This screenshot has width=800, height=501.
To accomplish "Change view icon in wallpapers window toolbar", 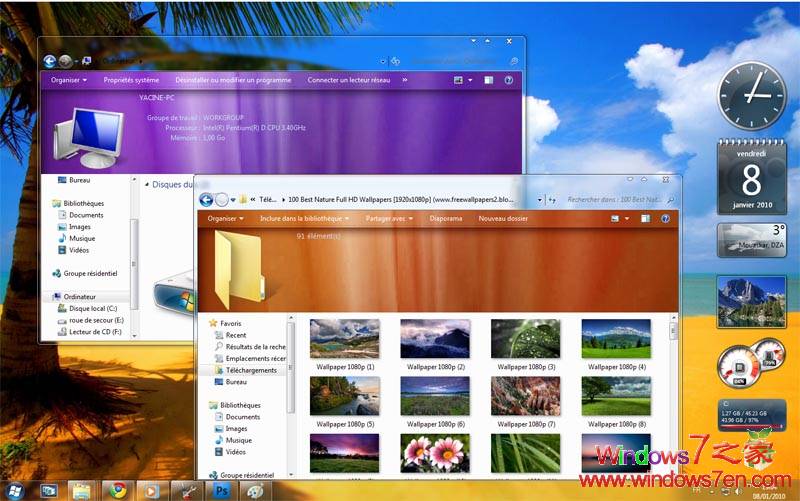I will tap(615, 218).
